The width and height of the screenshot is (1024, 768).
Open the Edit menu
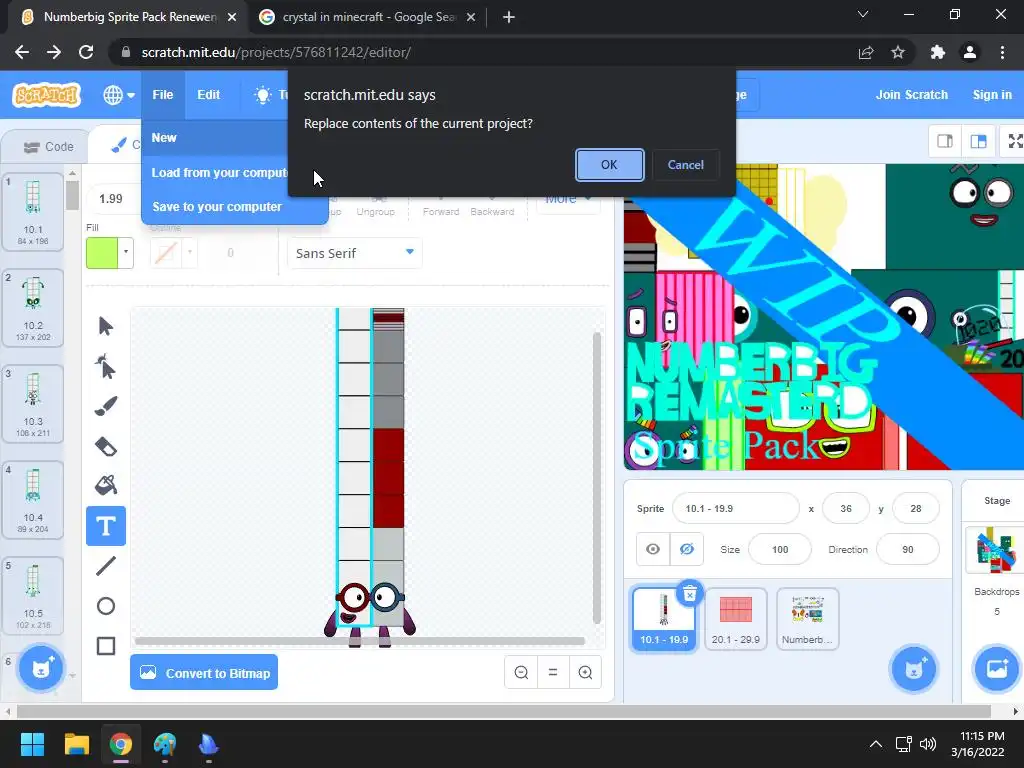208,95
